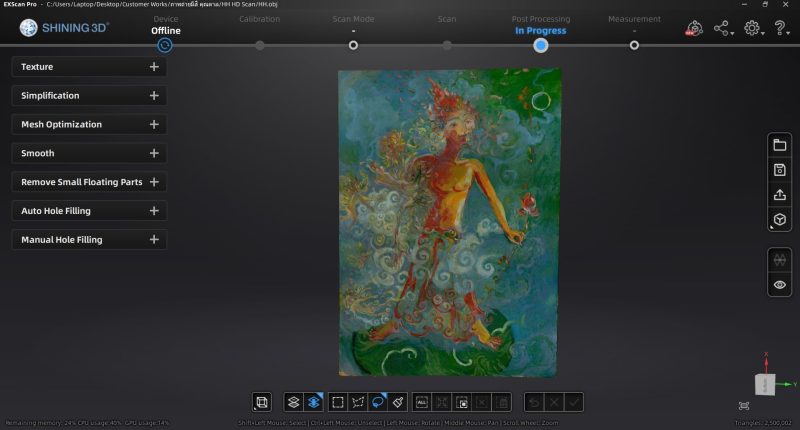Screen dimensions: 800x430
Task: Click the mirror/flip view icon
Action: (780, 260)
